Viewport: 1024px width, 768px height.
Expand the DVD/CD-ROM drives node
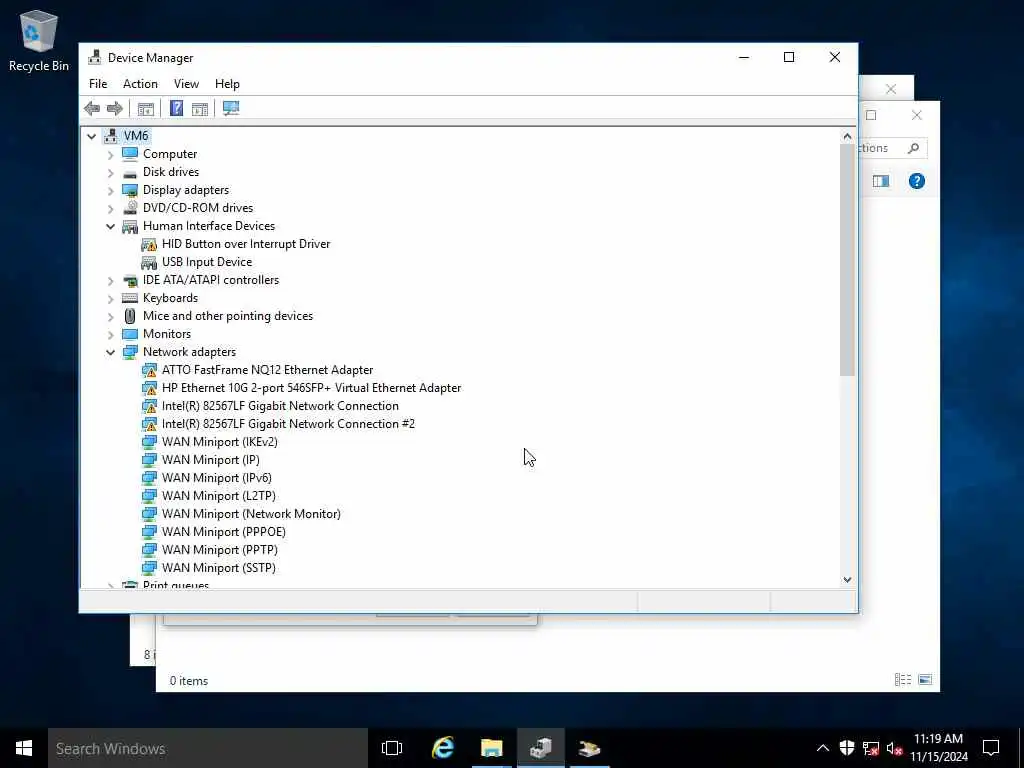click(110, 208)
